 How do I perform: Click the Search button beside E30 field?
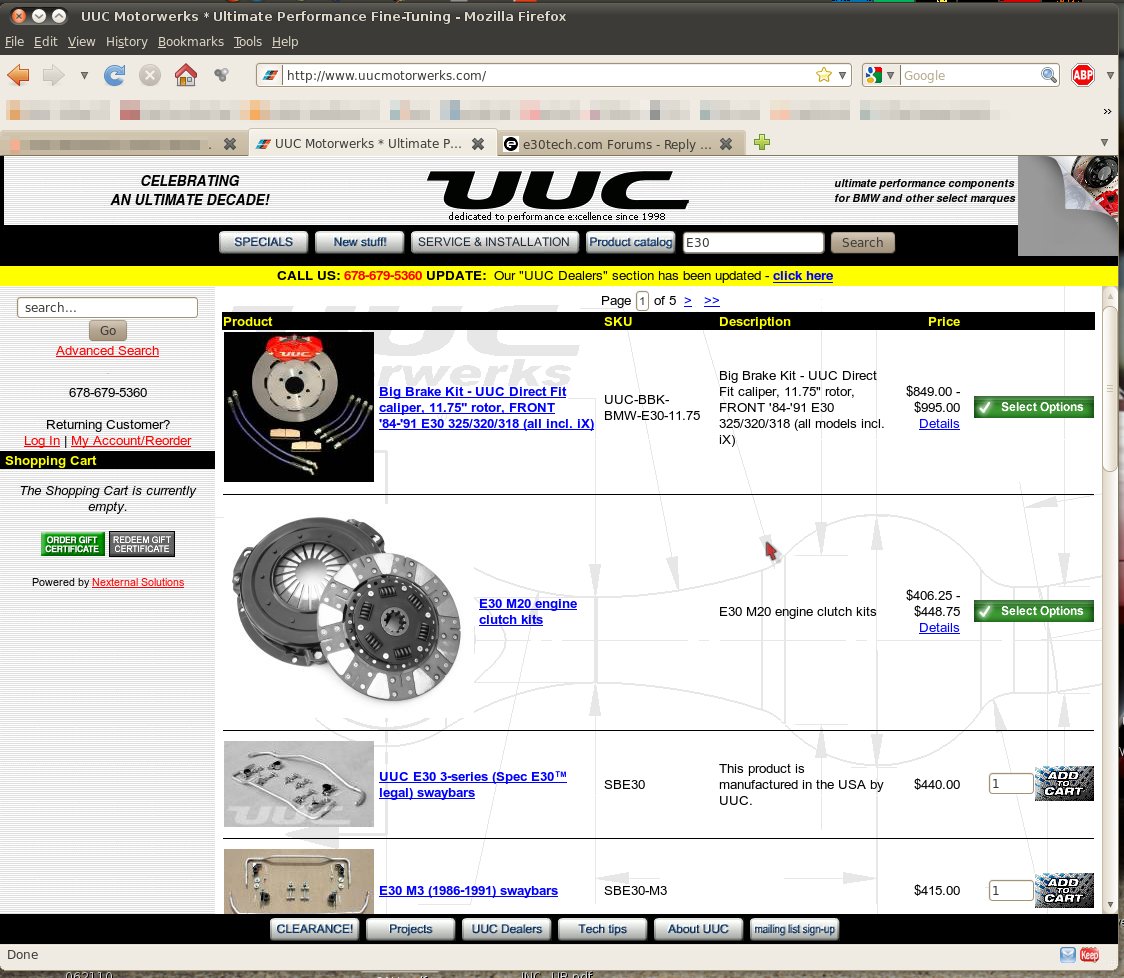coord(862,242)
